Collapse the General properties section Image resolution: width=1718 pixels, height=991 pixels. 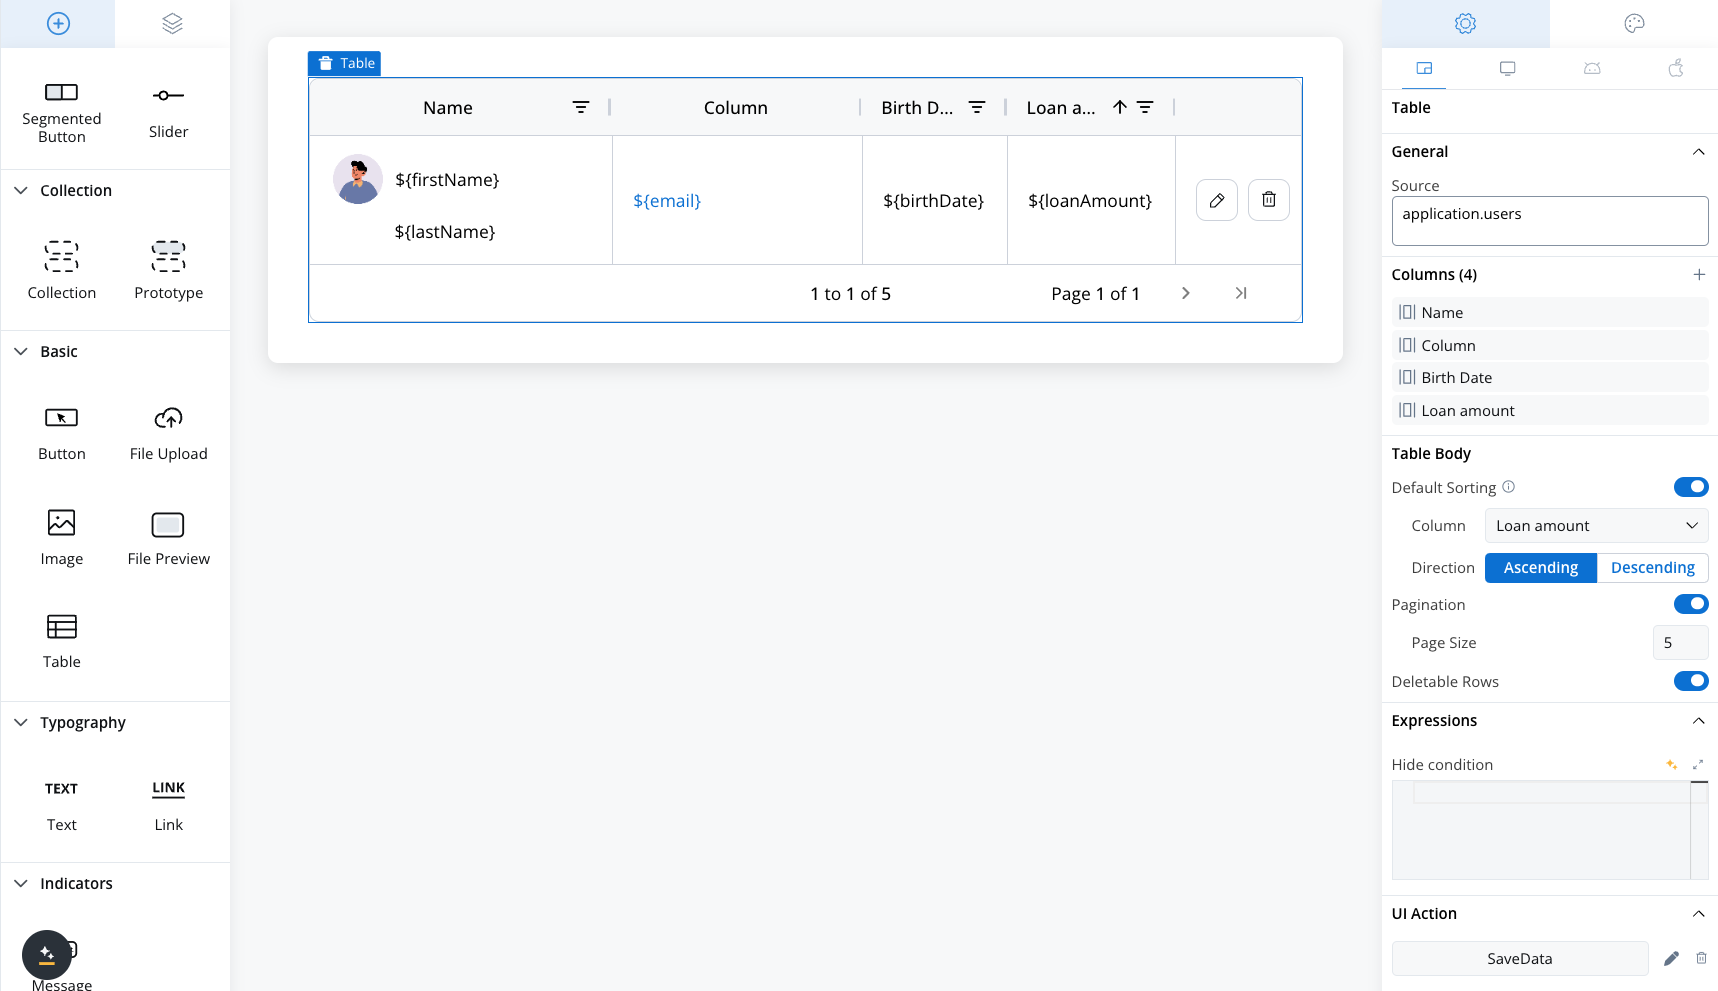point(1698,152)
